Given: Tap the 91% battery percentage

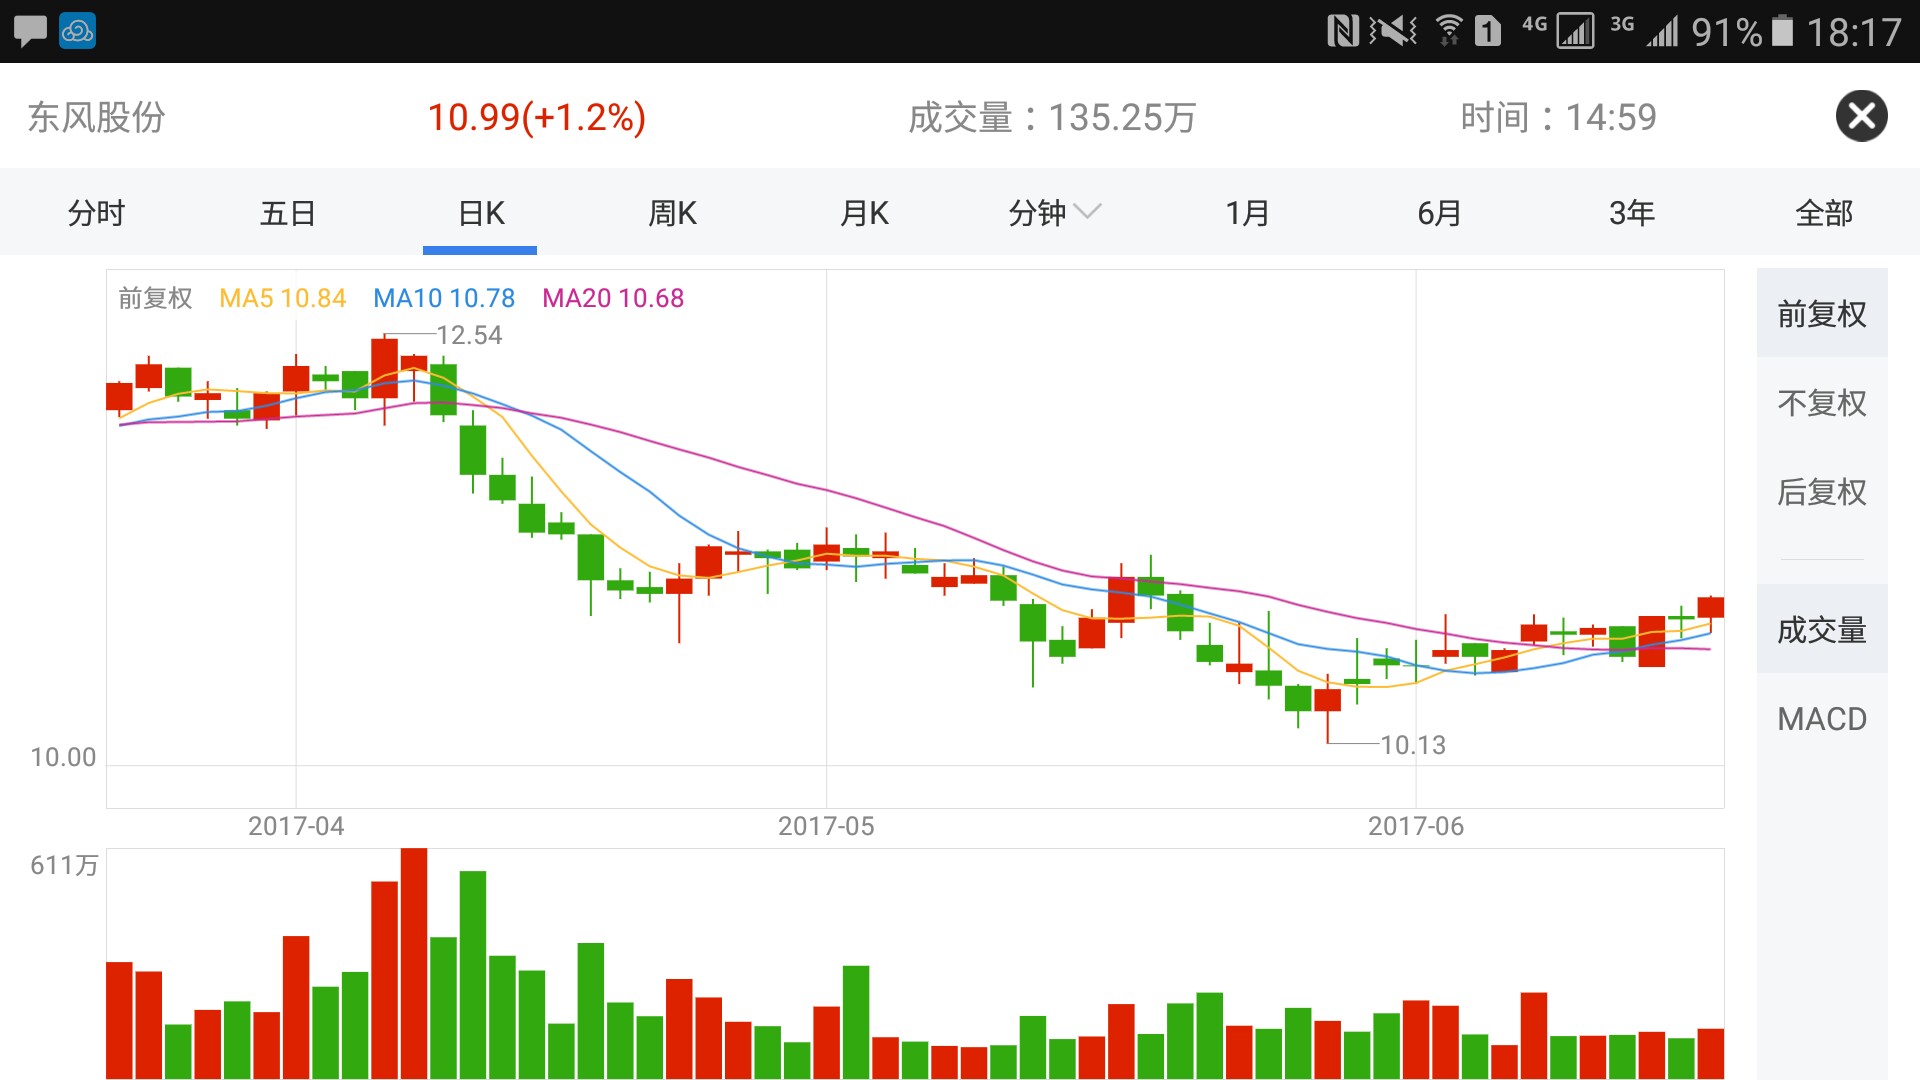Looking at the screenshot, I should click(x=1727, y=32).
